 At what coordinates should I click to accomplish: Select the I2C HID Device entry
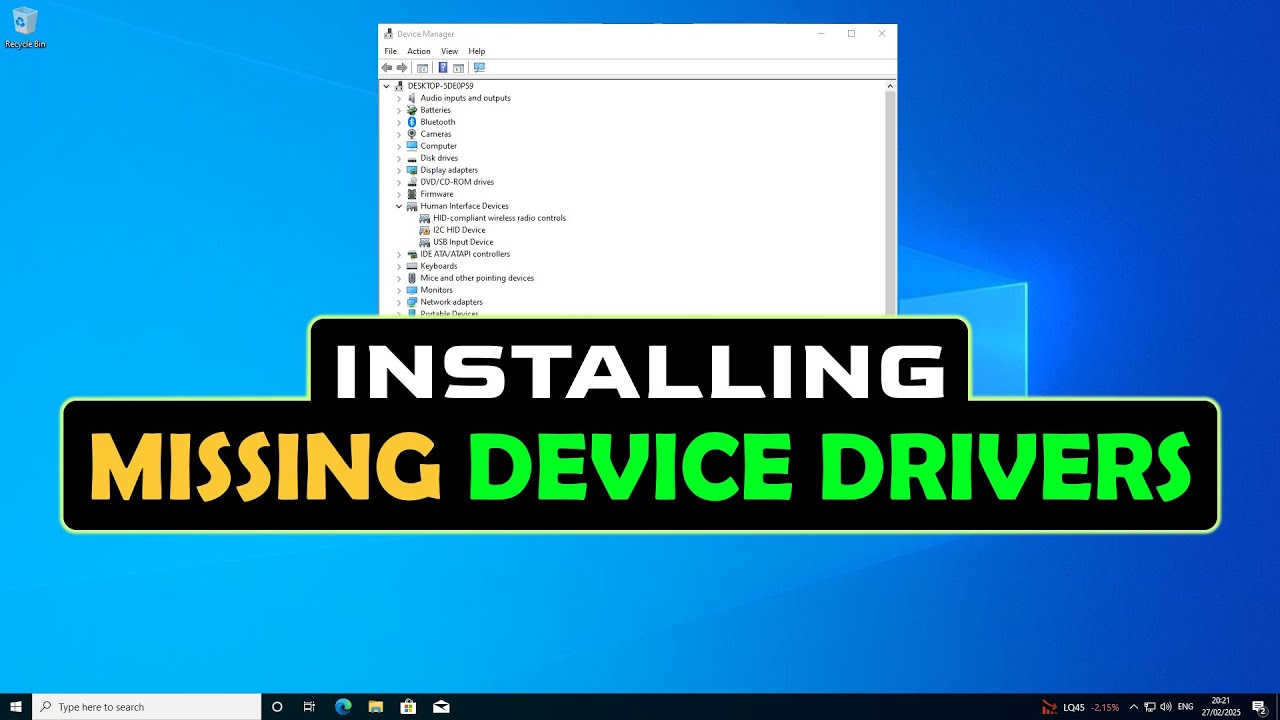[459, 230]
